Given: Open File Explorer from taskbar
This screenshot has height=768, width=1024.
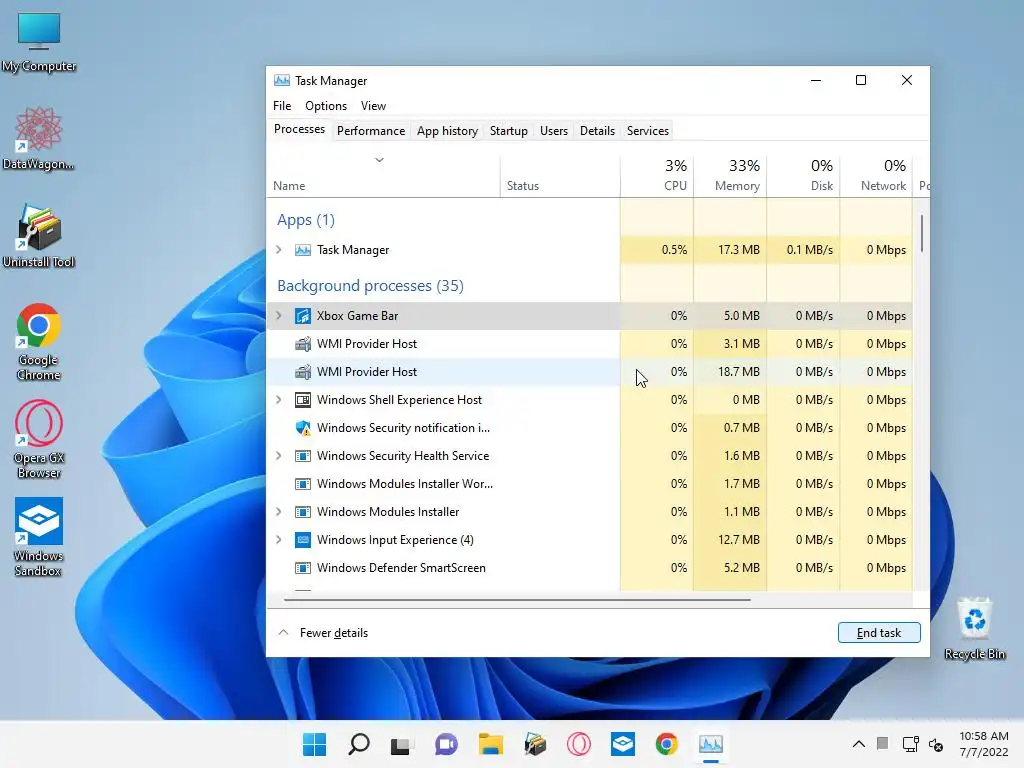Looking at the screenshot, I should coord(490,744).
